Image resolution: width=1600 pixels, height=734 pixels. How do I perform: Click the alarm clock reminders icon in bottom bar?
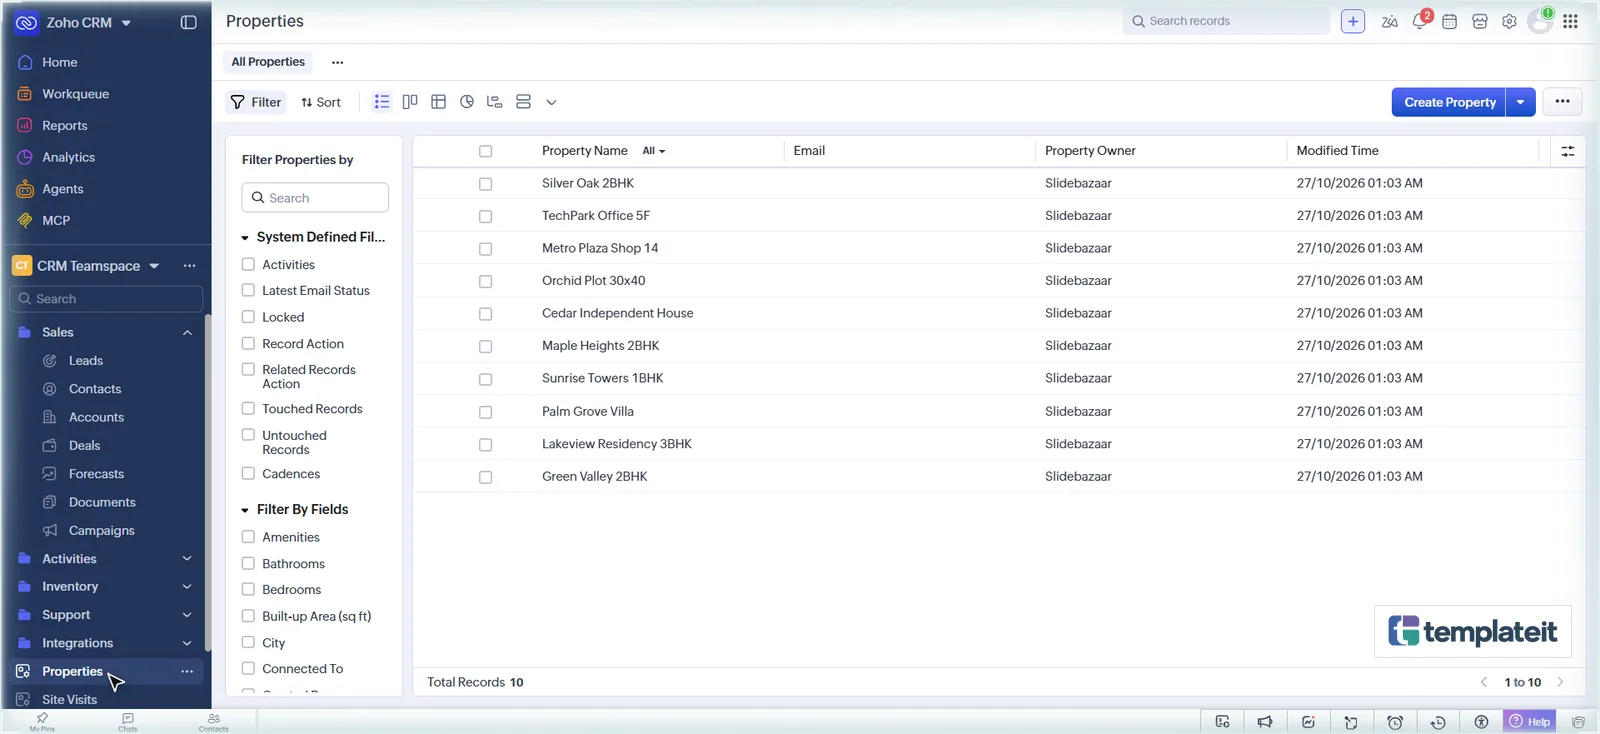pos(1395,722)
